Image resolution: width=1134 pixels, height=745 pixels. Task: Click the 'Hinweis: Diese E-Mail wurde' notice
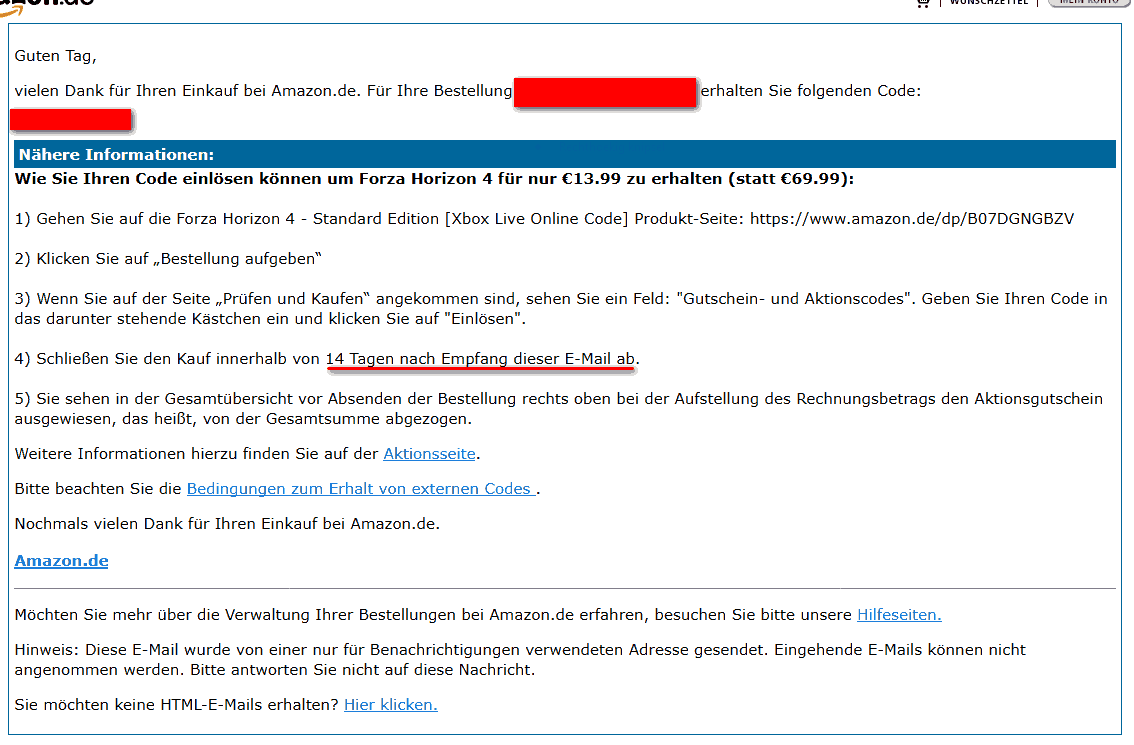pos(520,660)
